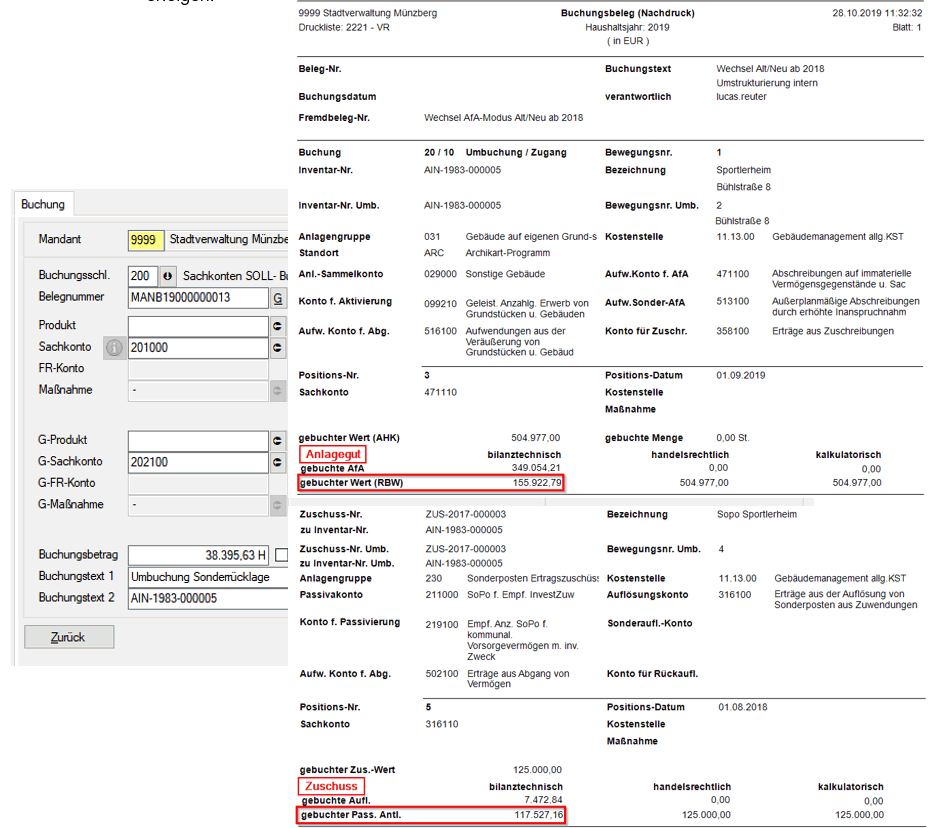
Task: Click the Buchungsschl. field containing 200
Action: [142, 275]
